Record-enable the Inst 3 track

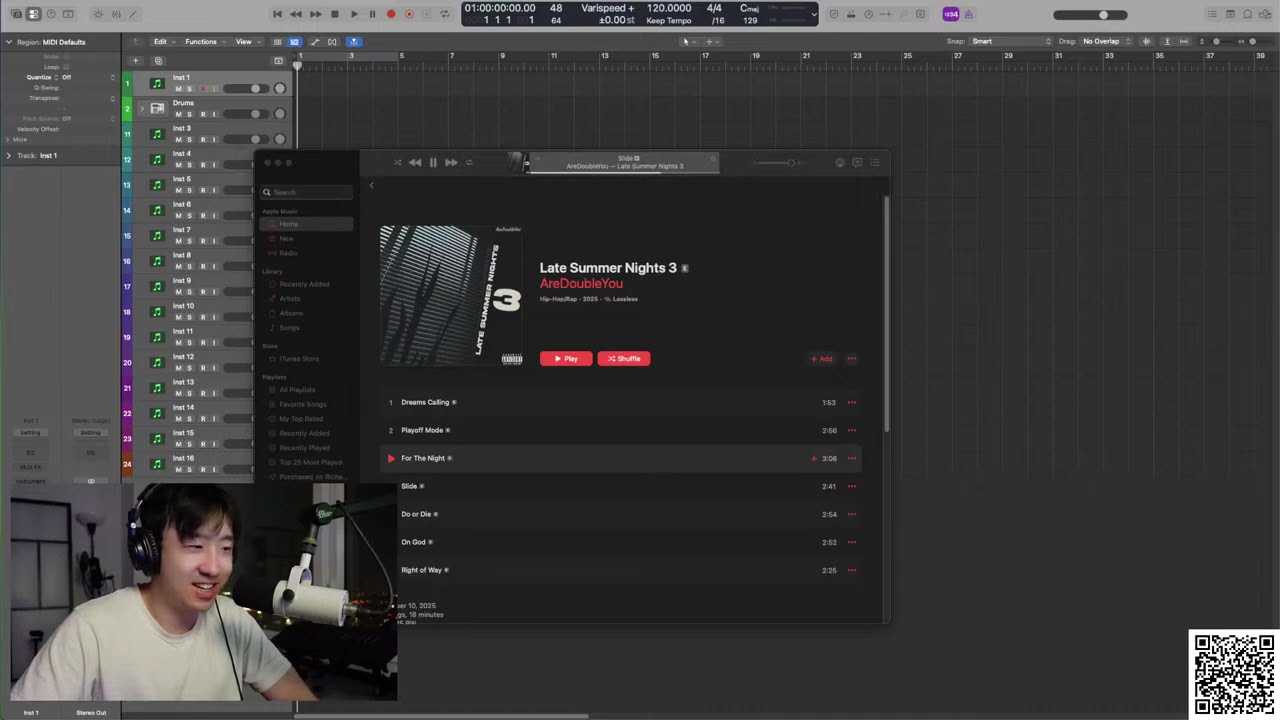202,140
